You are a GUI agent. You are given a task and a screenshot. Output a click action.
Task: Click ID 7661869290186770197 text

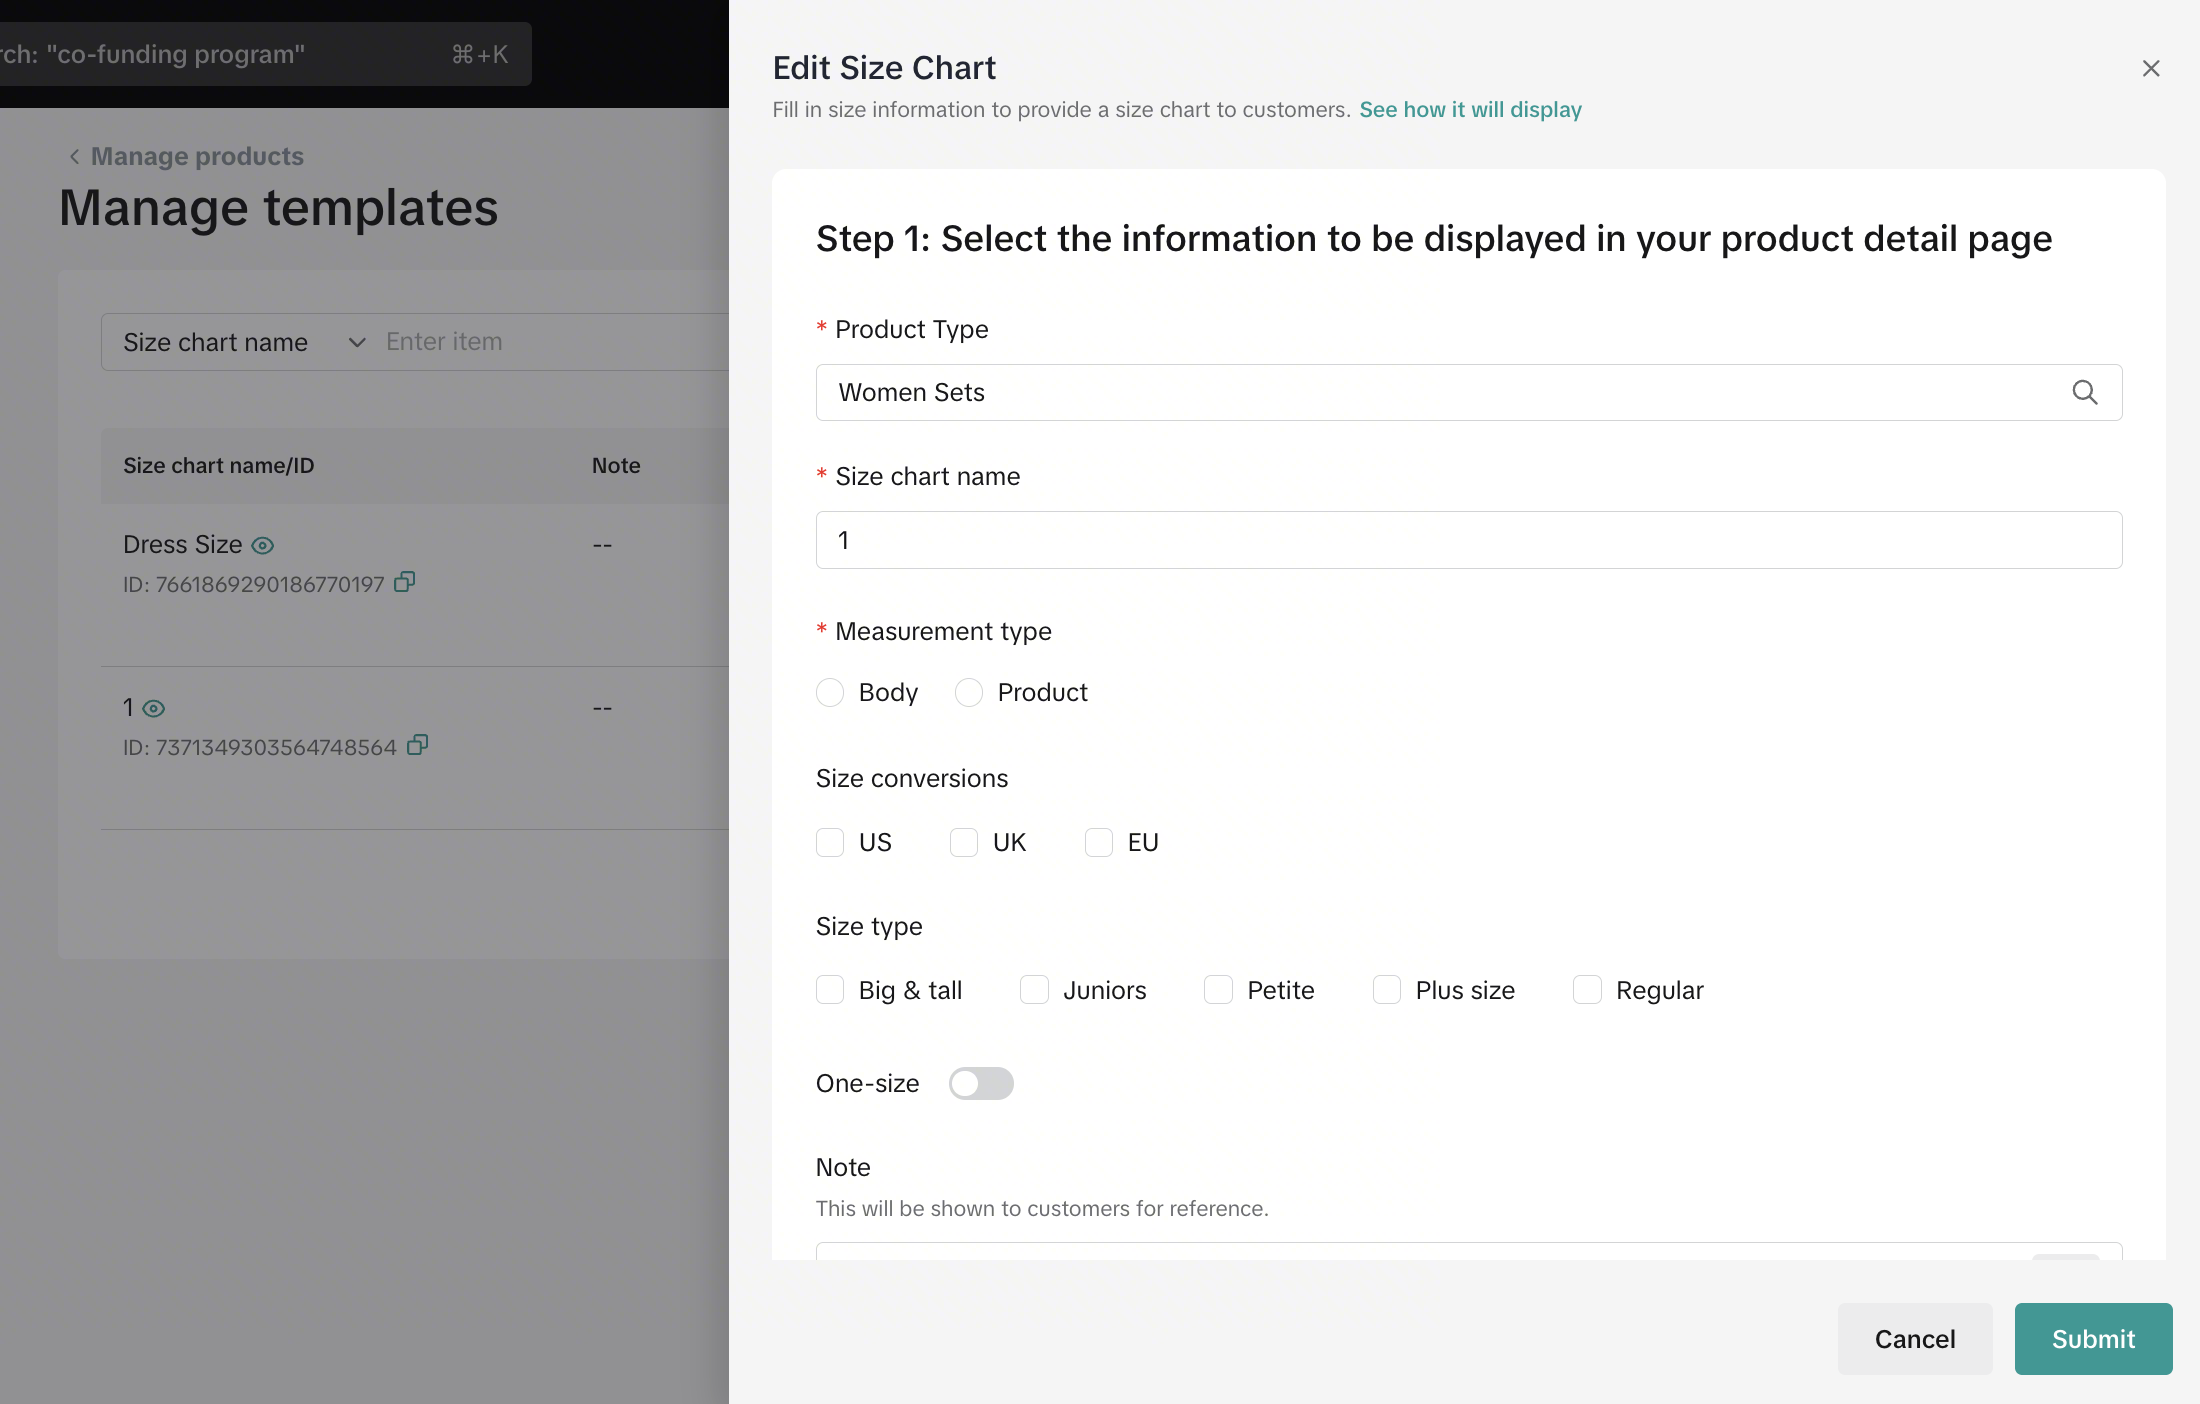click(x=254, y=584)
